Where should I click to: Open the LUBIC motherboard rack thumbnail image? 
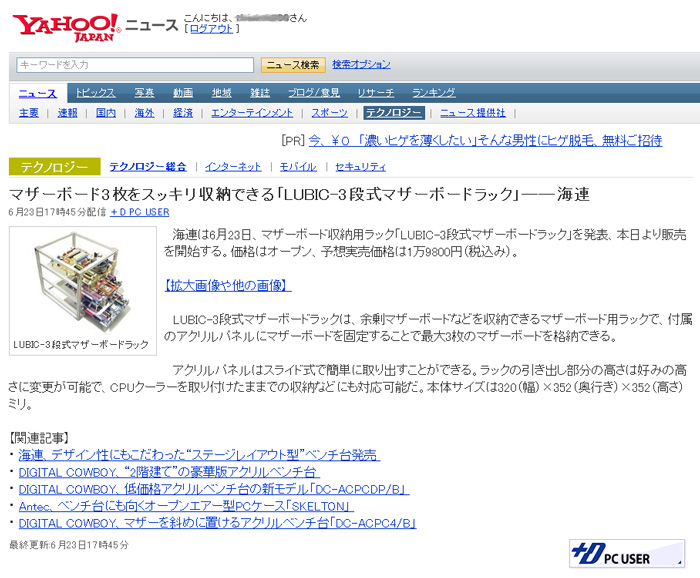pyautogui.click(x=83, y=283)
